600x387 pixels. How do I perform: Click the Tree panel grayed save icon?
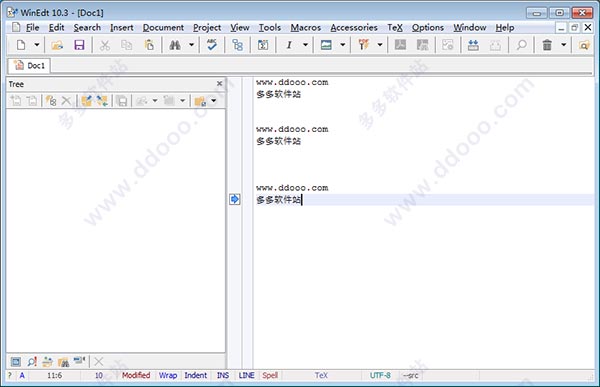click(122, 101)
